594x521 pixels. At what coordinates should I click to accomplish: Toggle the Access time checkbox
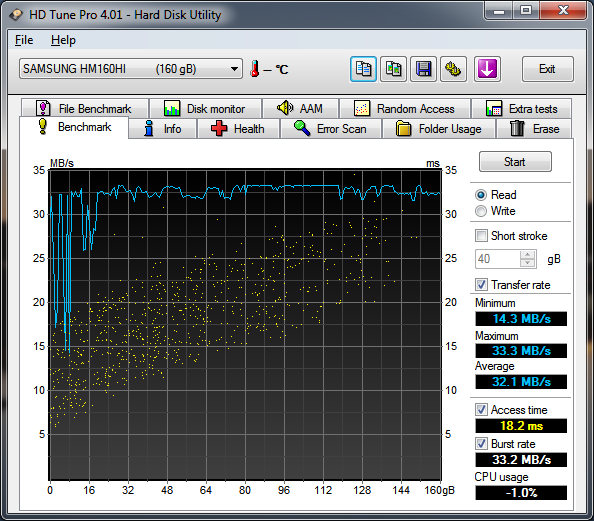click(x=481, y=410)
